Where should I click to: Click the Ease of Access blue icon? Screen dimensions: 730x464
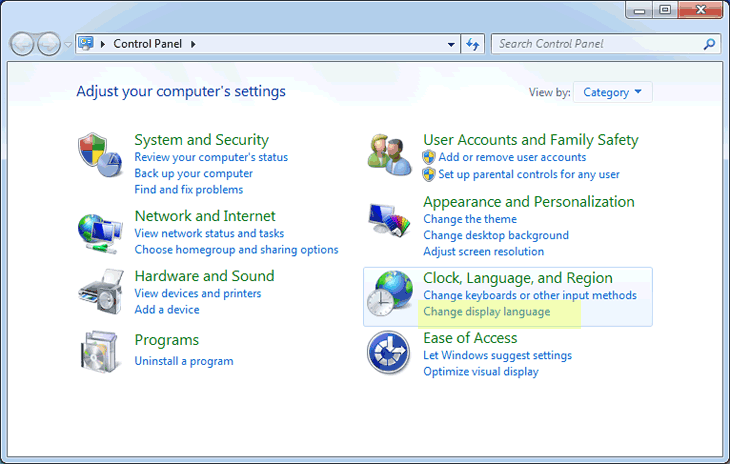[388, 353]
